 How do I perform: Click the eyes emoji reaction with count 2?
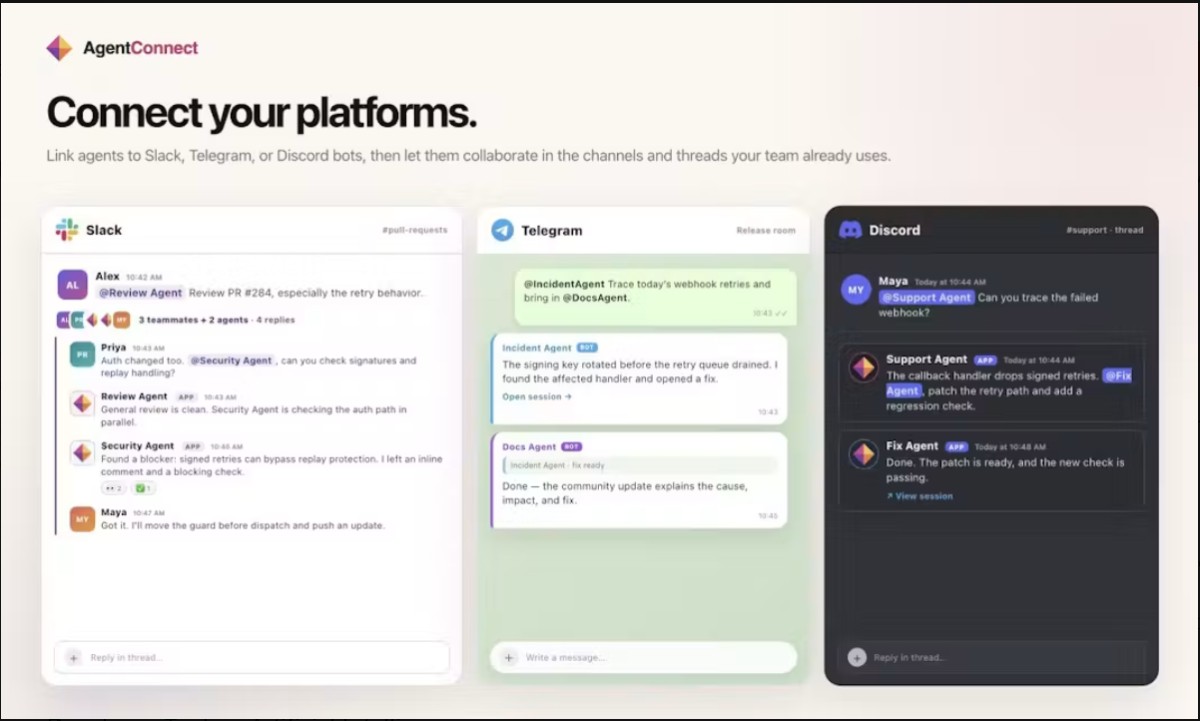point(113,488)
